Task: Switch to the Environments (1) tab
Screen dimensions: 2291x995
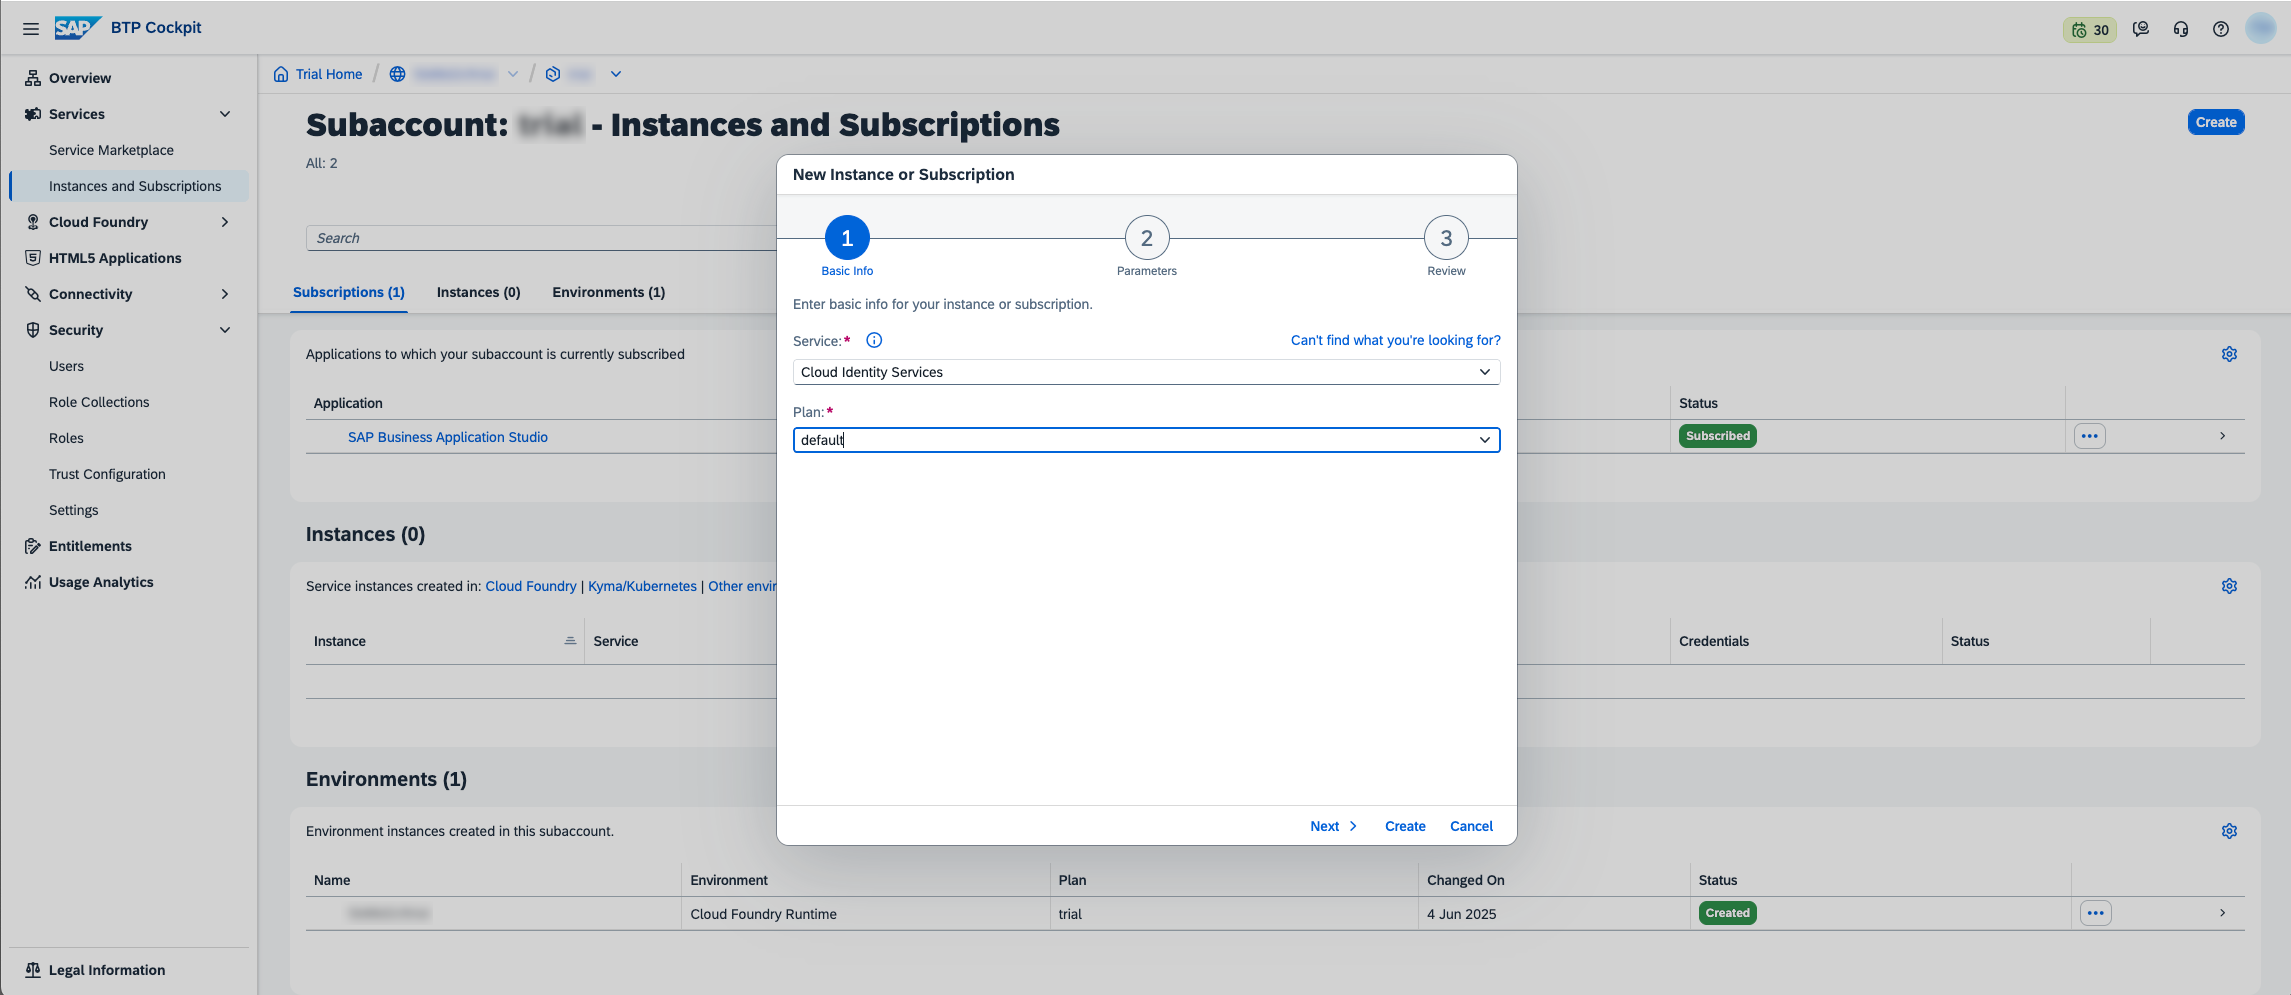Action: [608, 292]
